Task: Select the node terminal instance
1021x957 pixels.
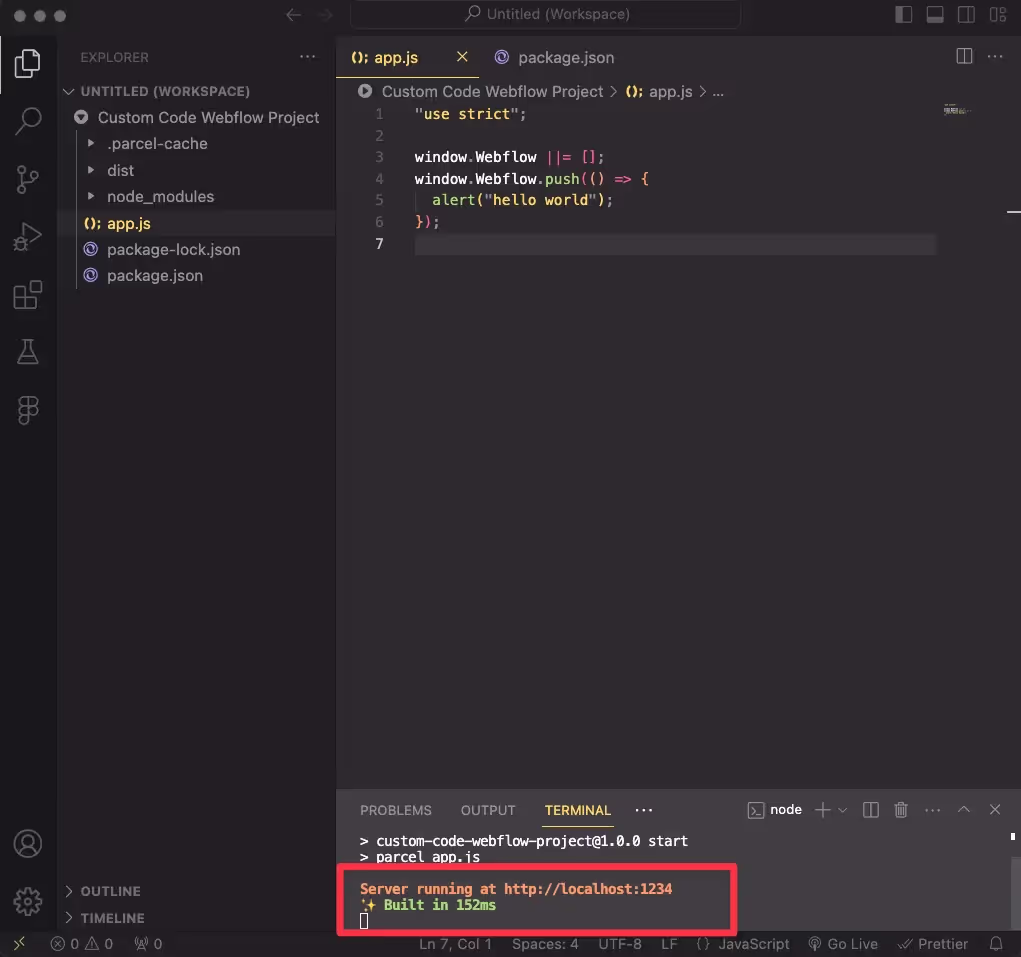Action: pos(774,810)
